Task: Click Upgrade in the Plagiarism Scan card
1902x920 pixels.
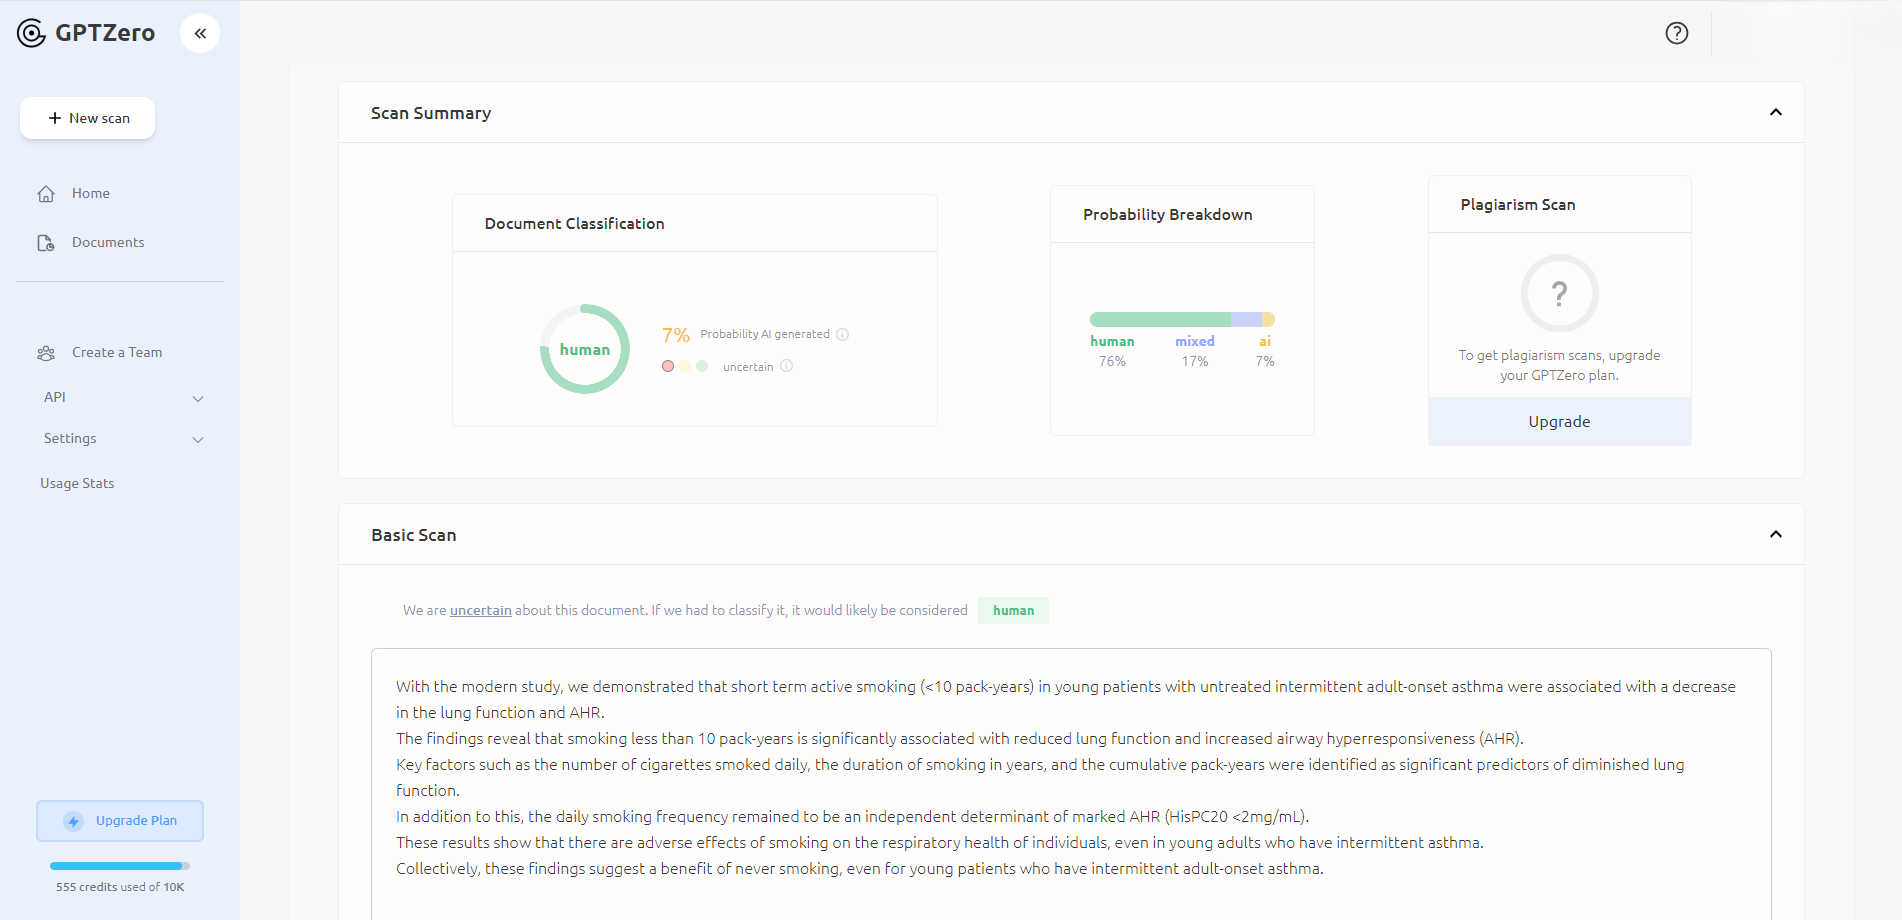Action: click(1559, 421)
